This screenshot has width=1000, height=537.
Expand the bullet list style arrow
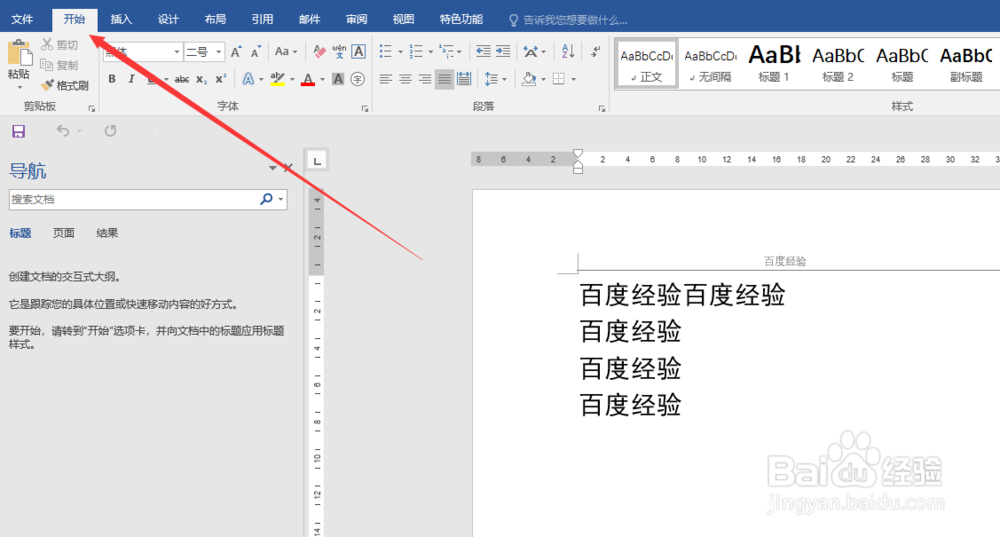(401, 52)
